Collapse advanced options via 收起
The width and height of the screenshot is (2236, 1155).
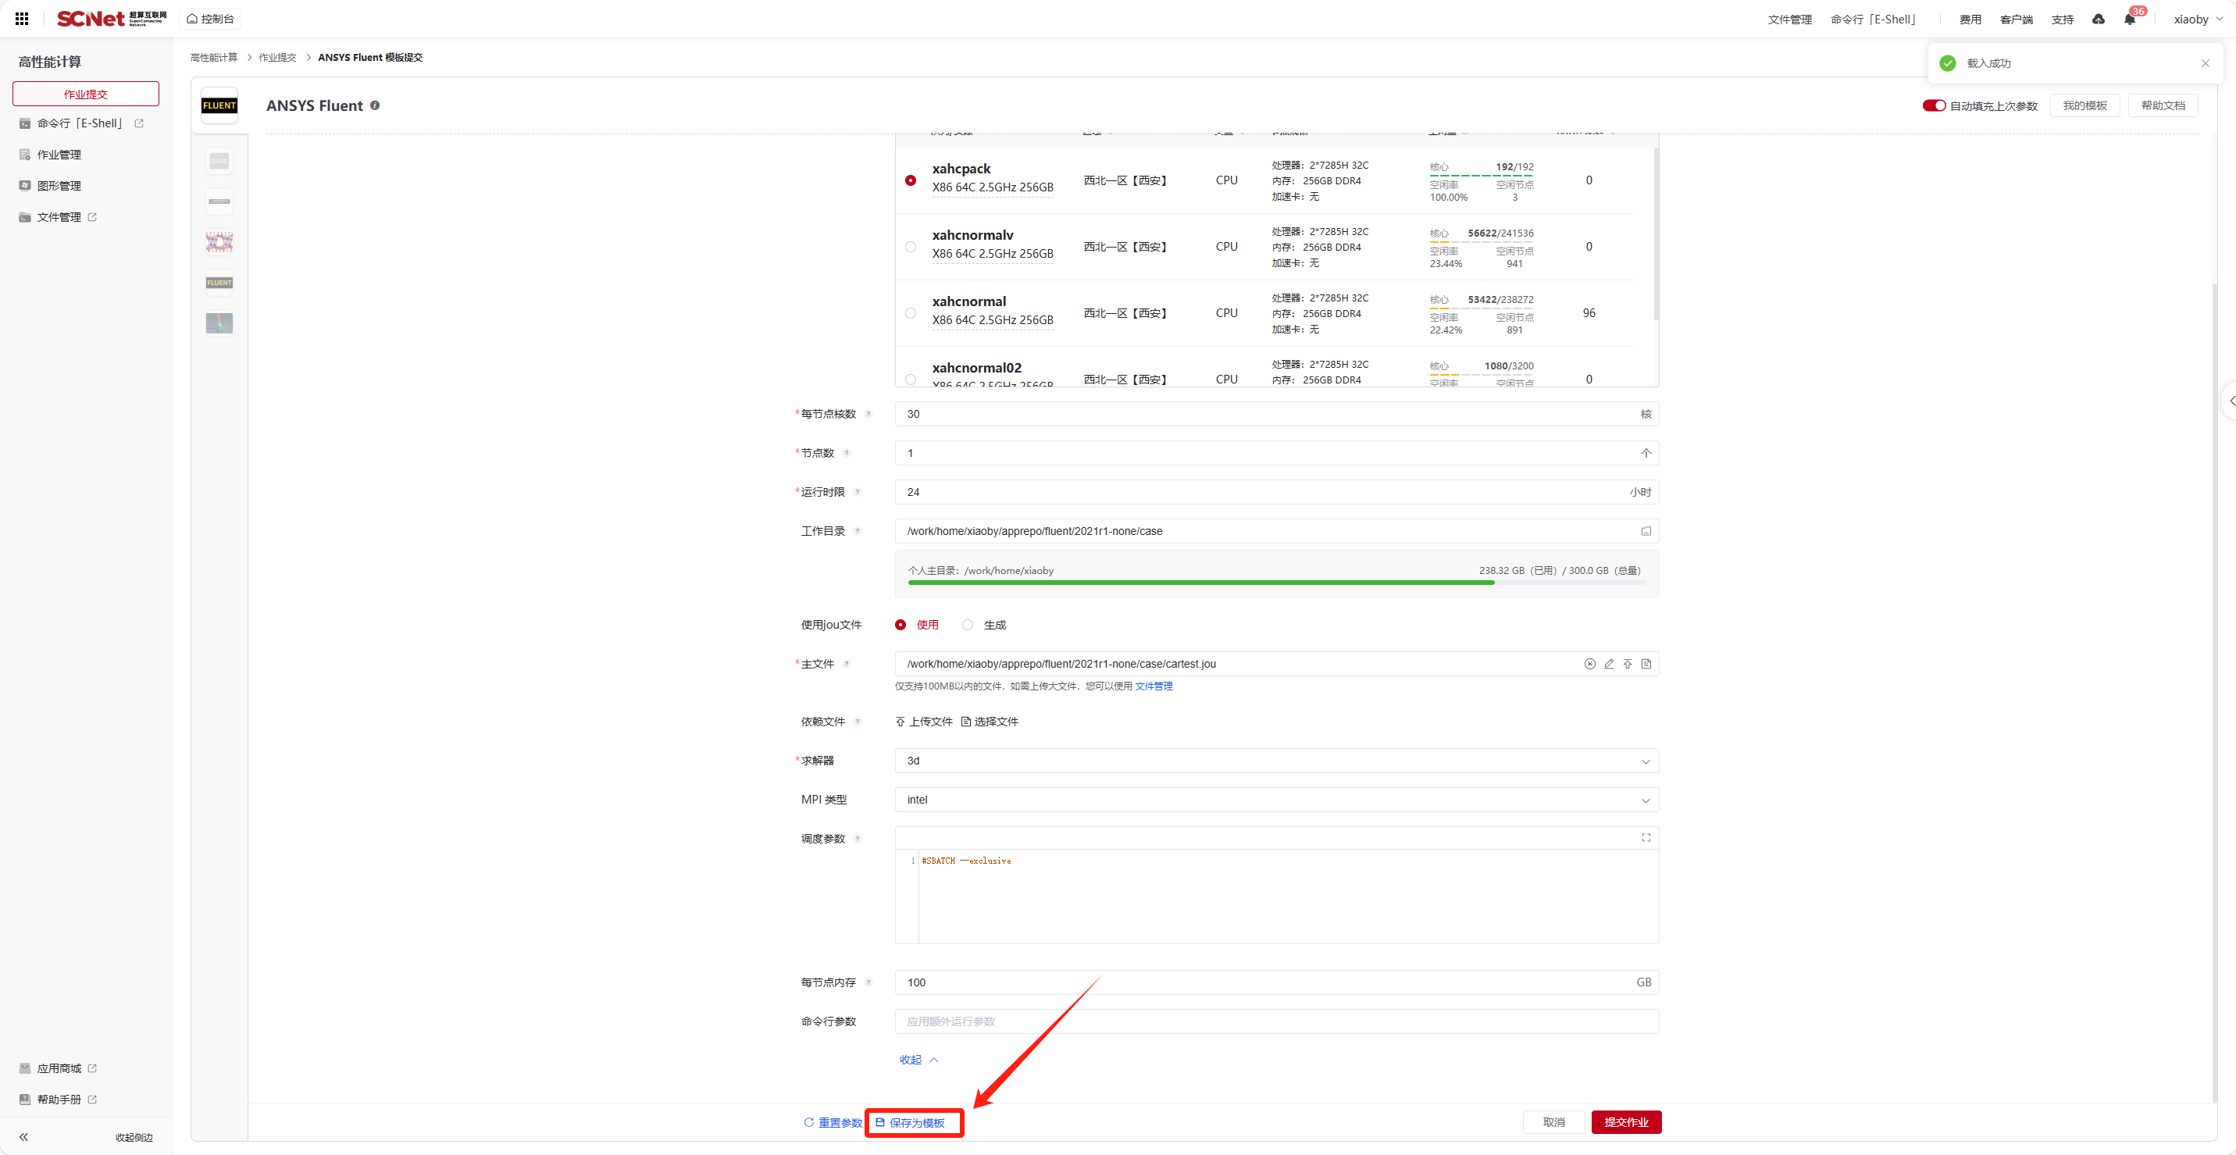(x=918, y=1060)
